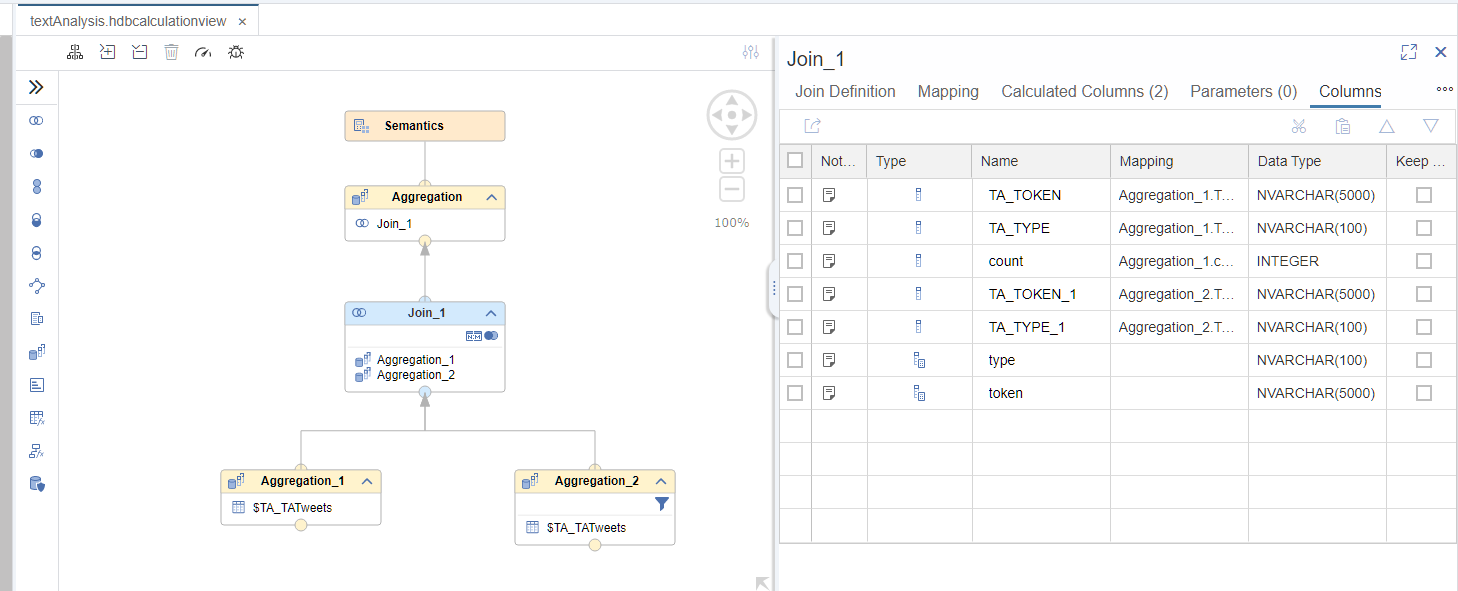1458x591 pixels.
Task: Collapse the Aggregation_1 node
Action: coord(367,481)
